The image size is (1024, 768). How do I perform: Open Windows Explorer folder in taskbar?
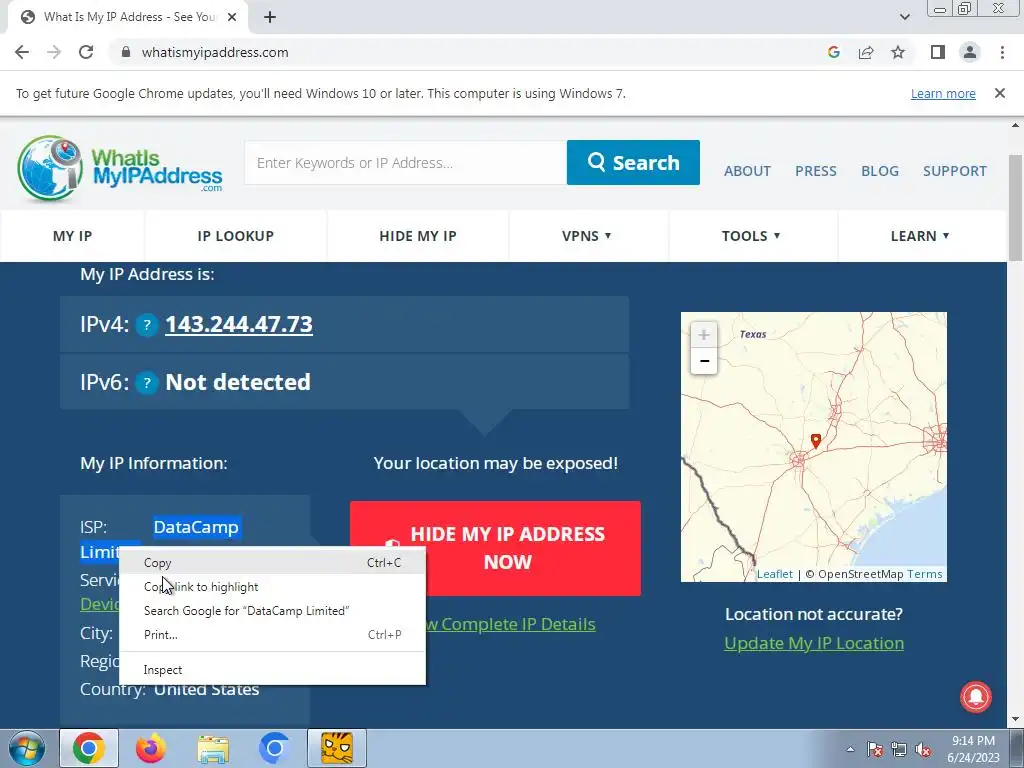[213, 748]
